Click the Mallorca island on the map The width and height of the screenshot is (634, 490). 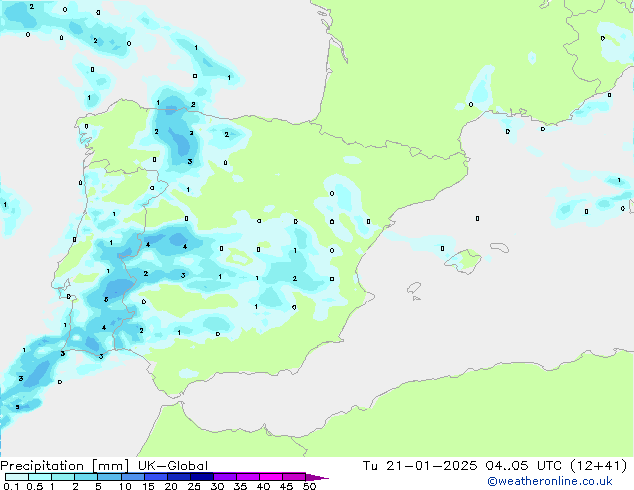461,261
